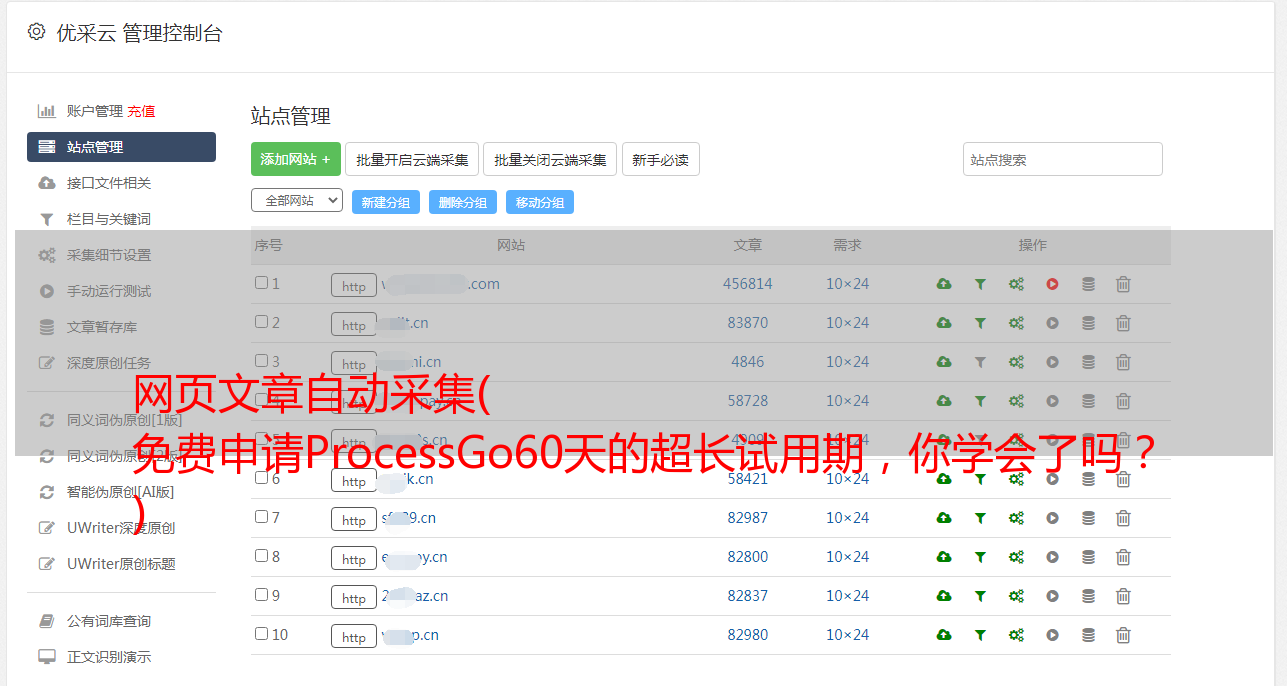Image resolution: width=1287 pixels, height=686 pixels.
Task: Click database icon in row 10
Action: (1088, 635)
